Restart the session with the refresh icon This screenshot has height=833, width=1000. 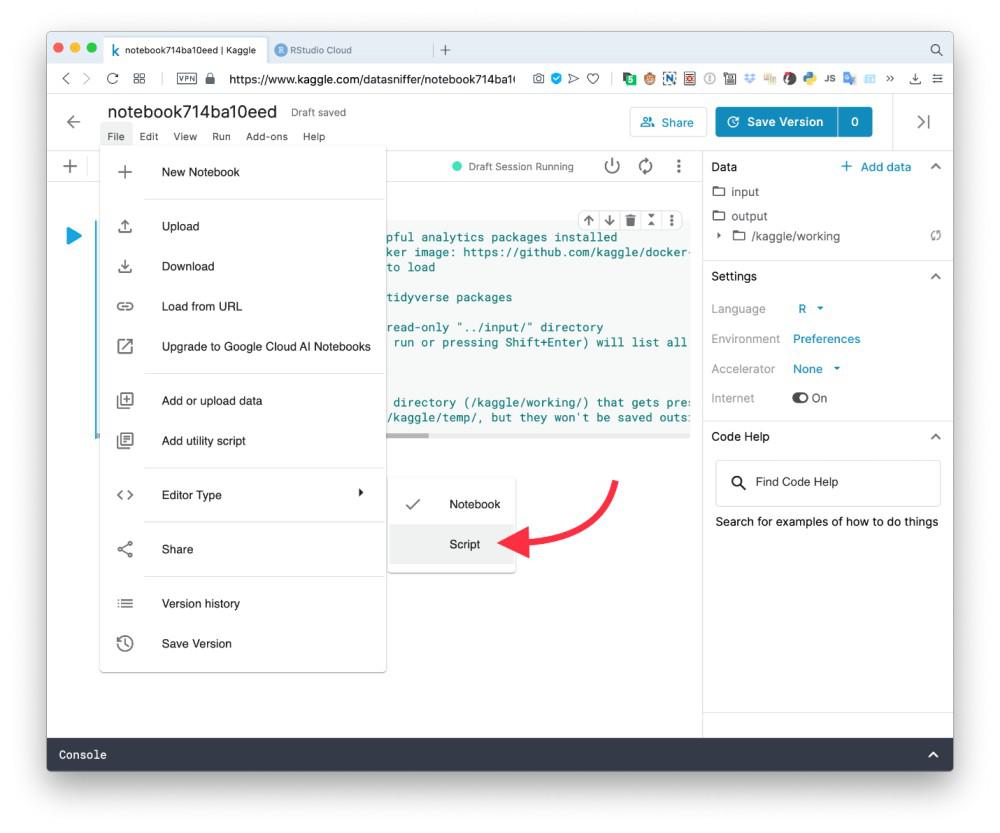click(645, 166)
